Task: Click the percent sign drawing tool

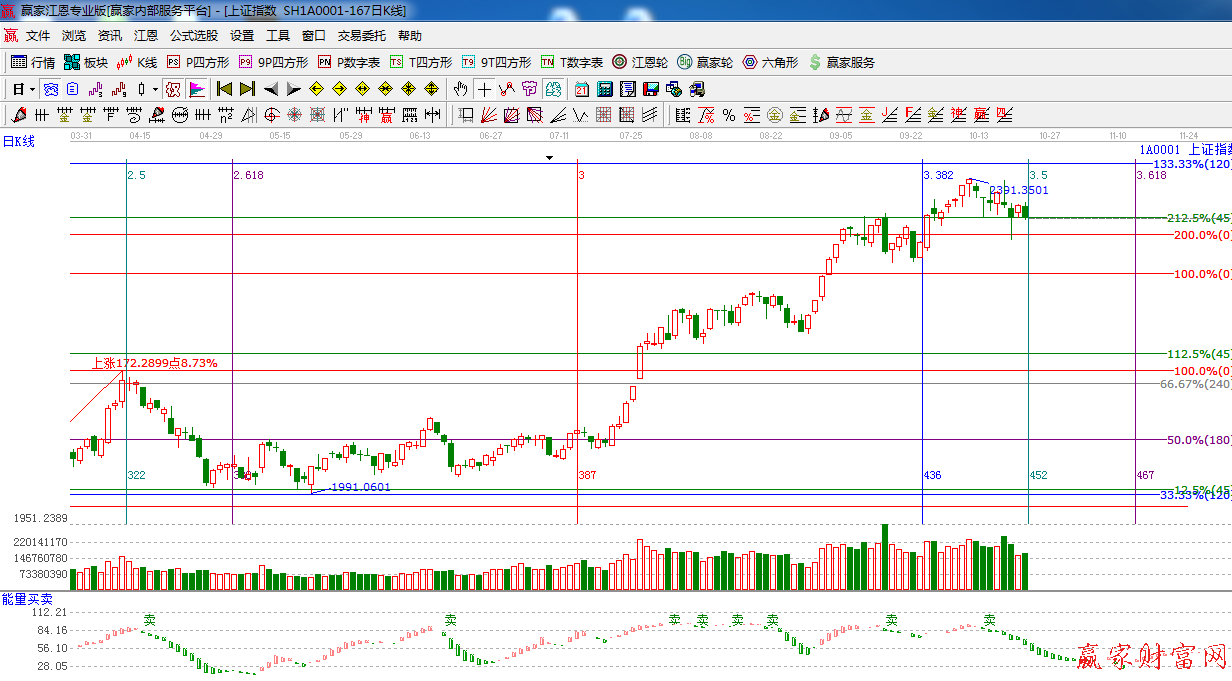Action: 729,115
